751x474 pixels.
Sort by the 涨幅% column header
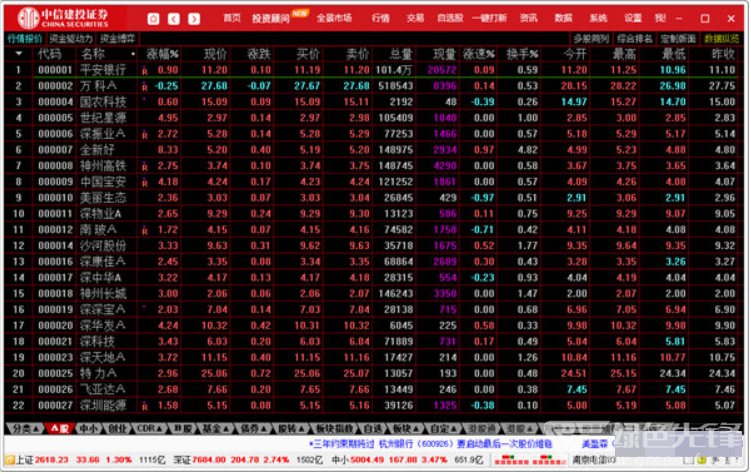(162, 54)
